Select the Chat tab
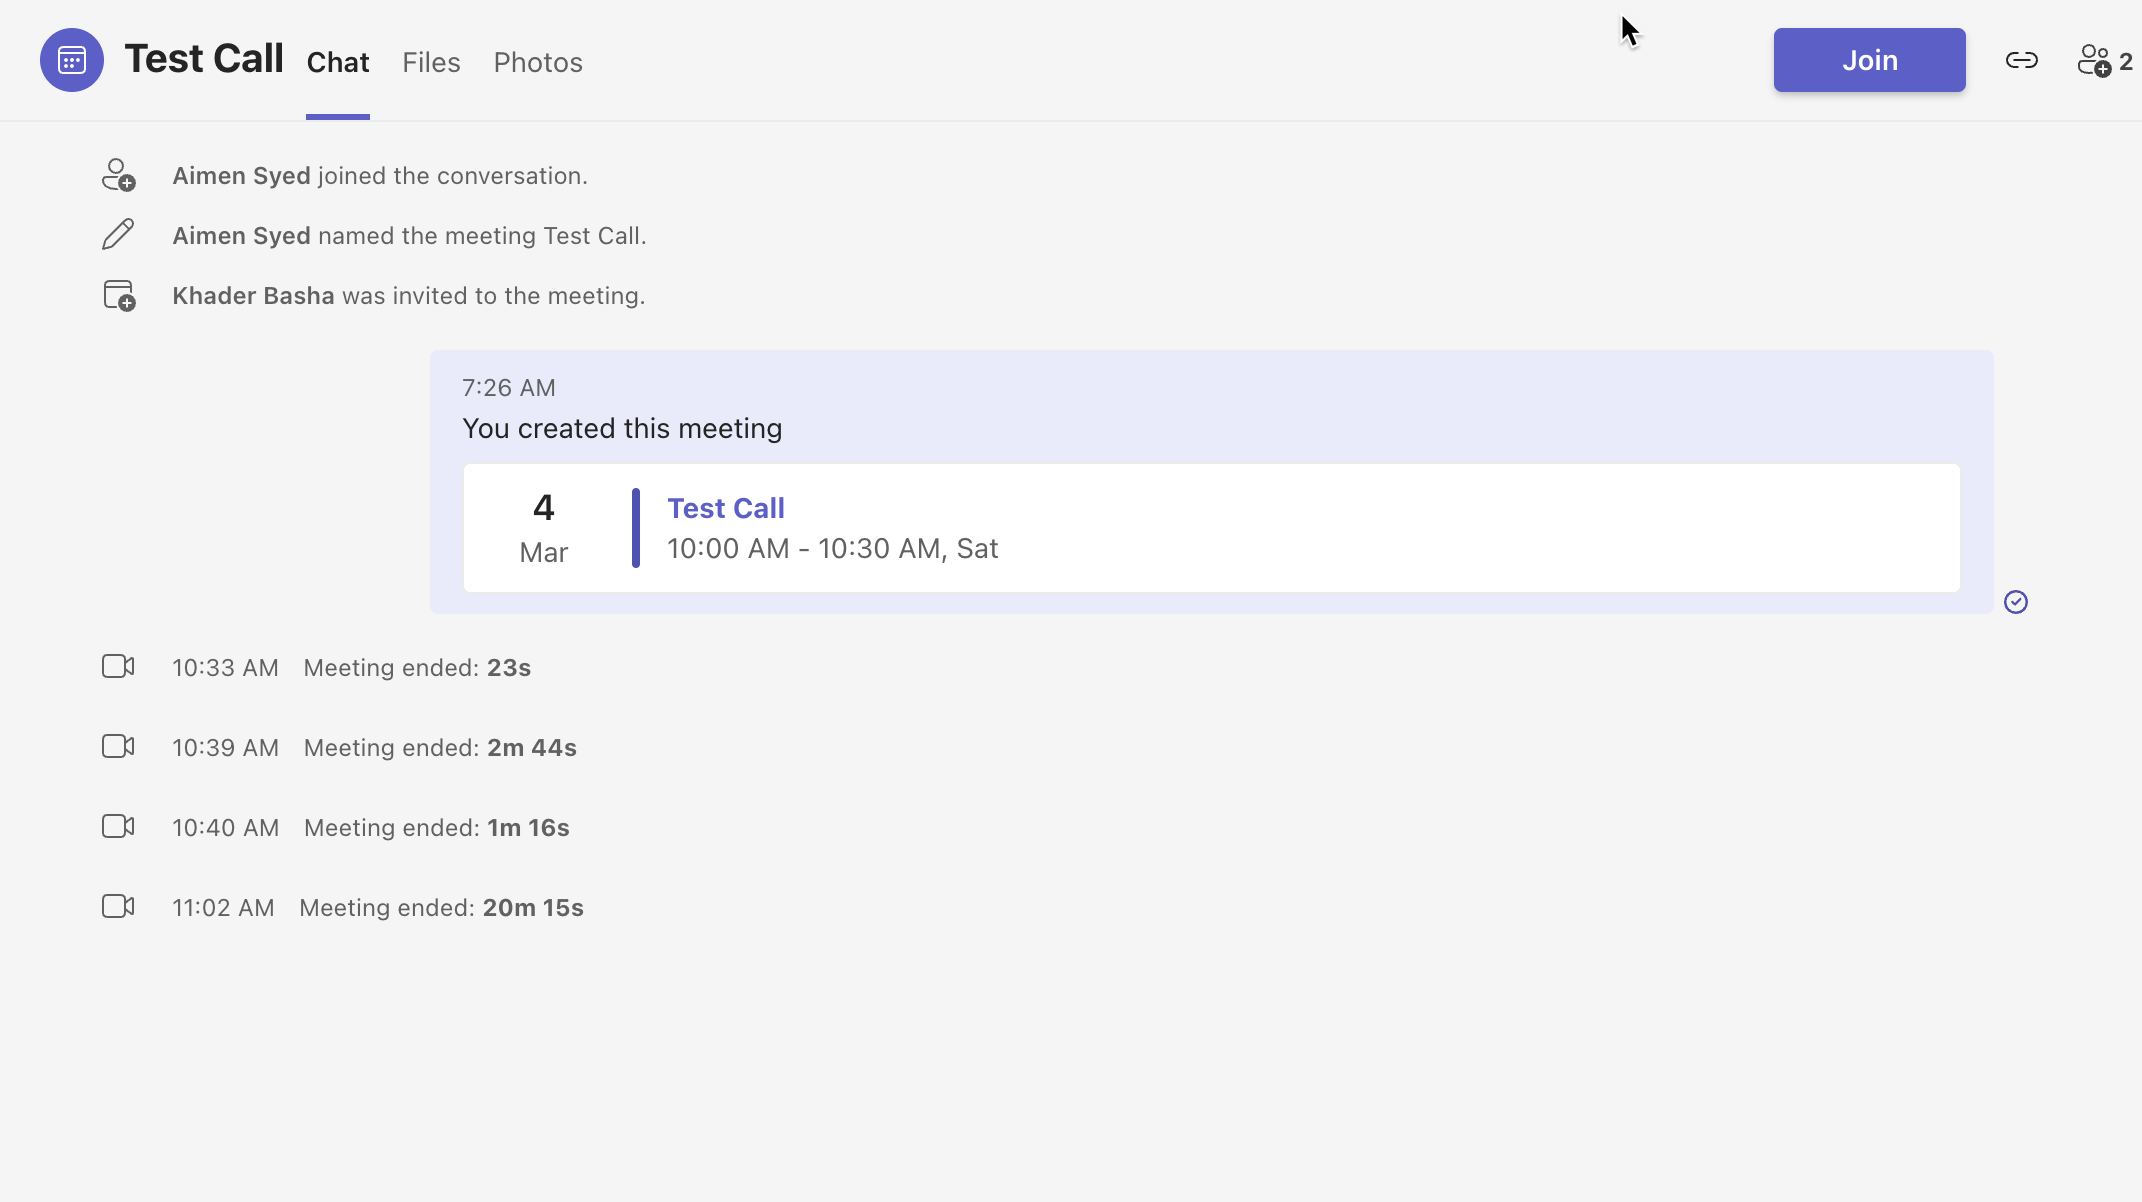Viewport: 2142px width, 1202px height. [338, 62]
